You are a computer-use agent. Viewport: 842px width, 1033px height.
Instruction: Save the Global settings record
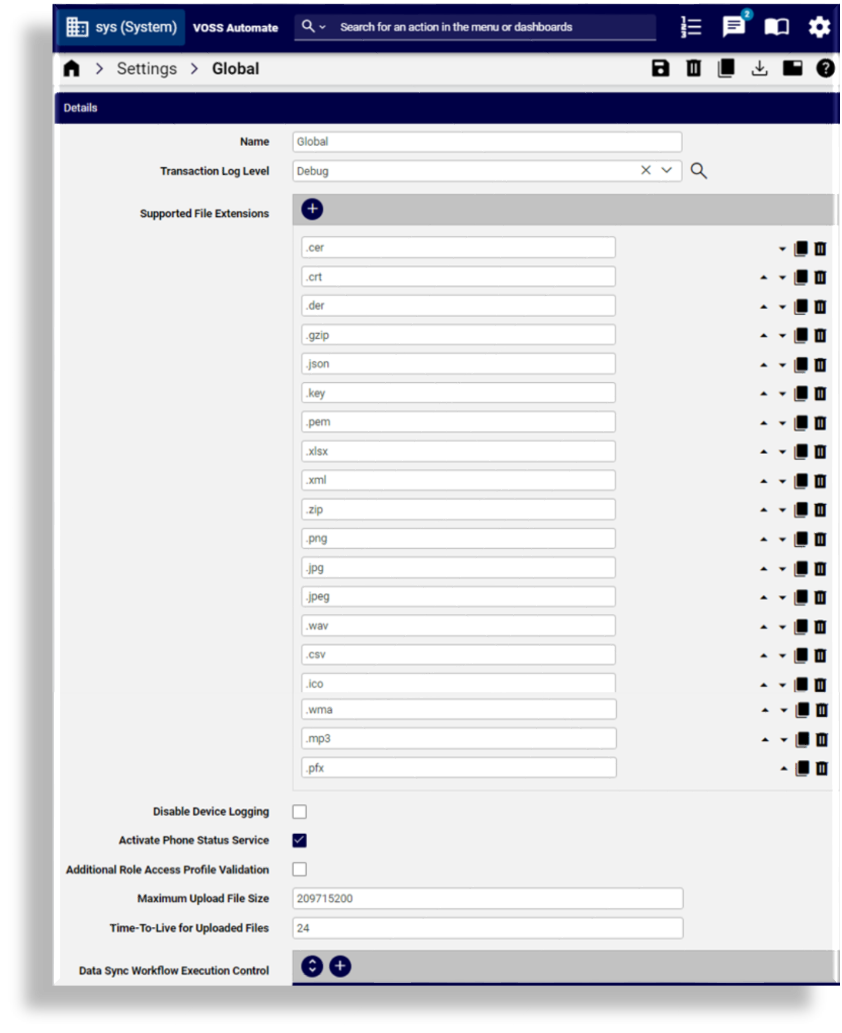tap(660, 68)
